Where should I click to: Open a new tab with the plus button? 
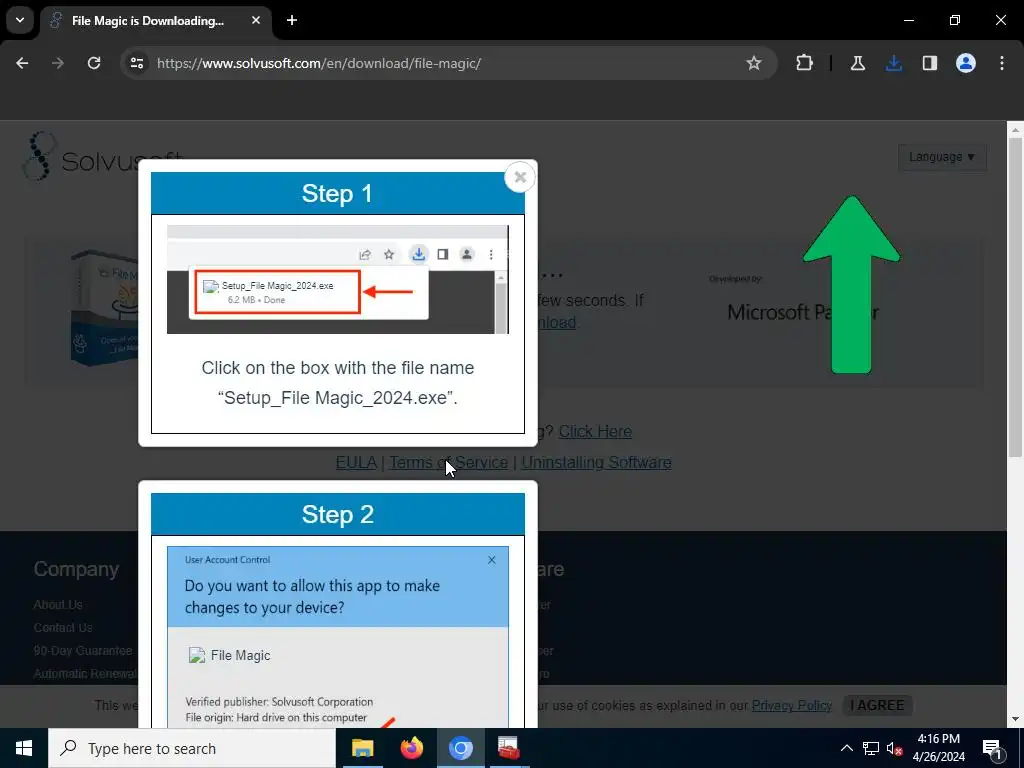coord(292,20)
